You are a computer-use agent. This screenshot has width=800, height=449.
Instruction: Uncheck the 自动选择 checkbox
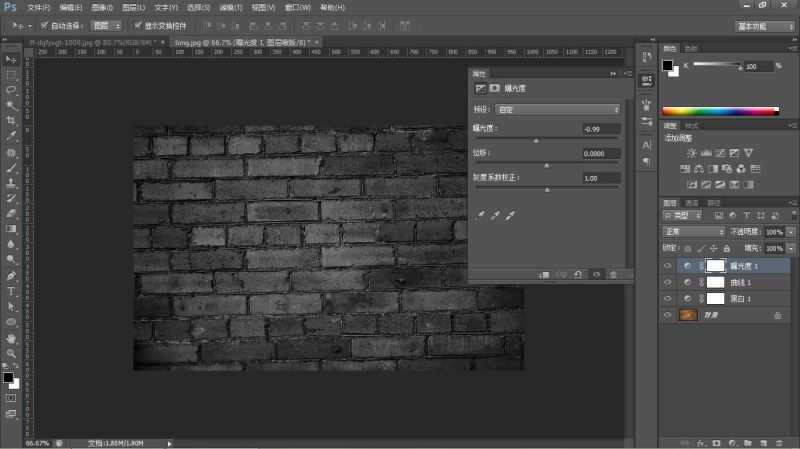tap(44, 25)
